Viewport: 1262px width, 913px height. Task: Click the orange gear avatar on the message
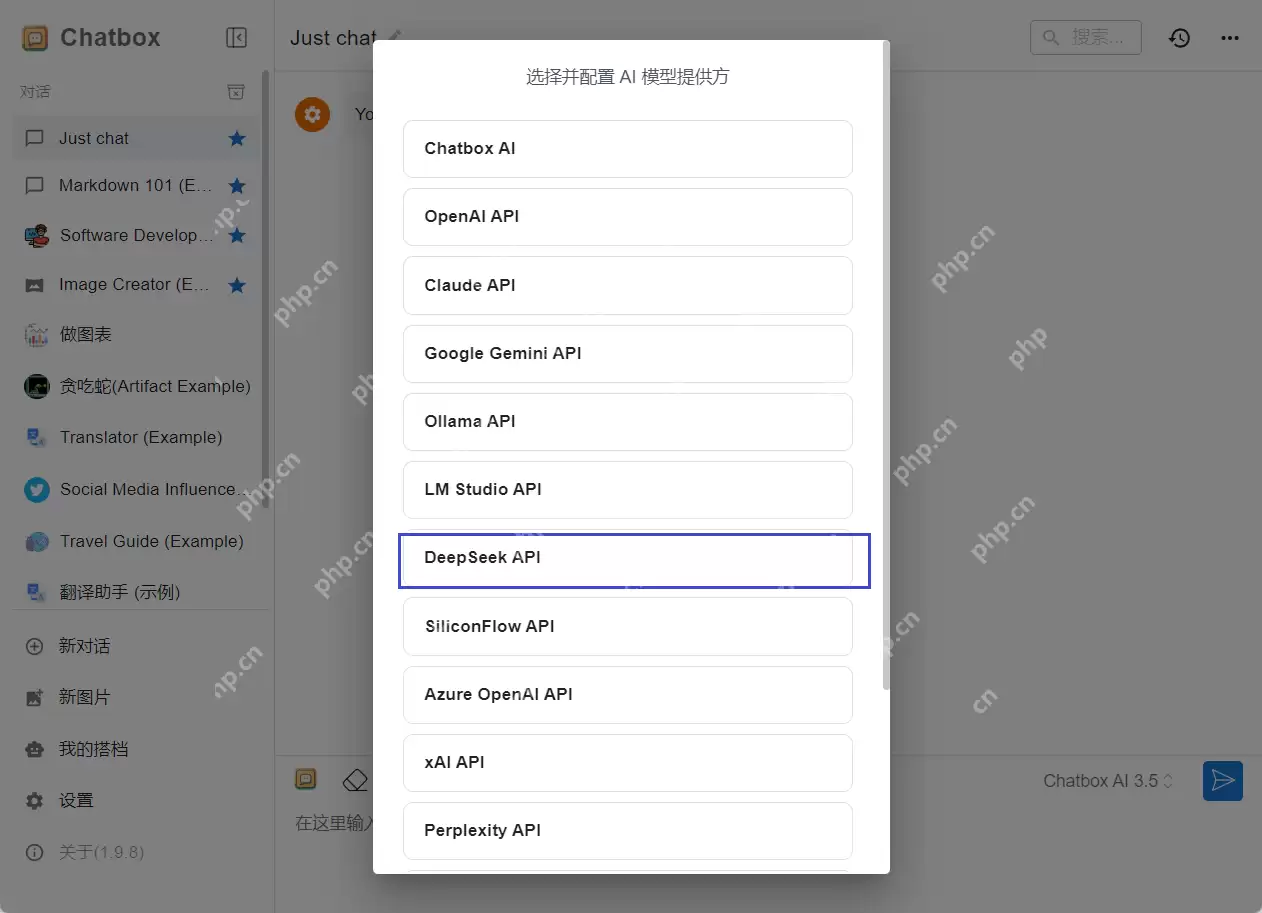pyautogui.click(x=312, y=114)
